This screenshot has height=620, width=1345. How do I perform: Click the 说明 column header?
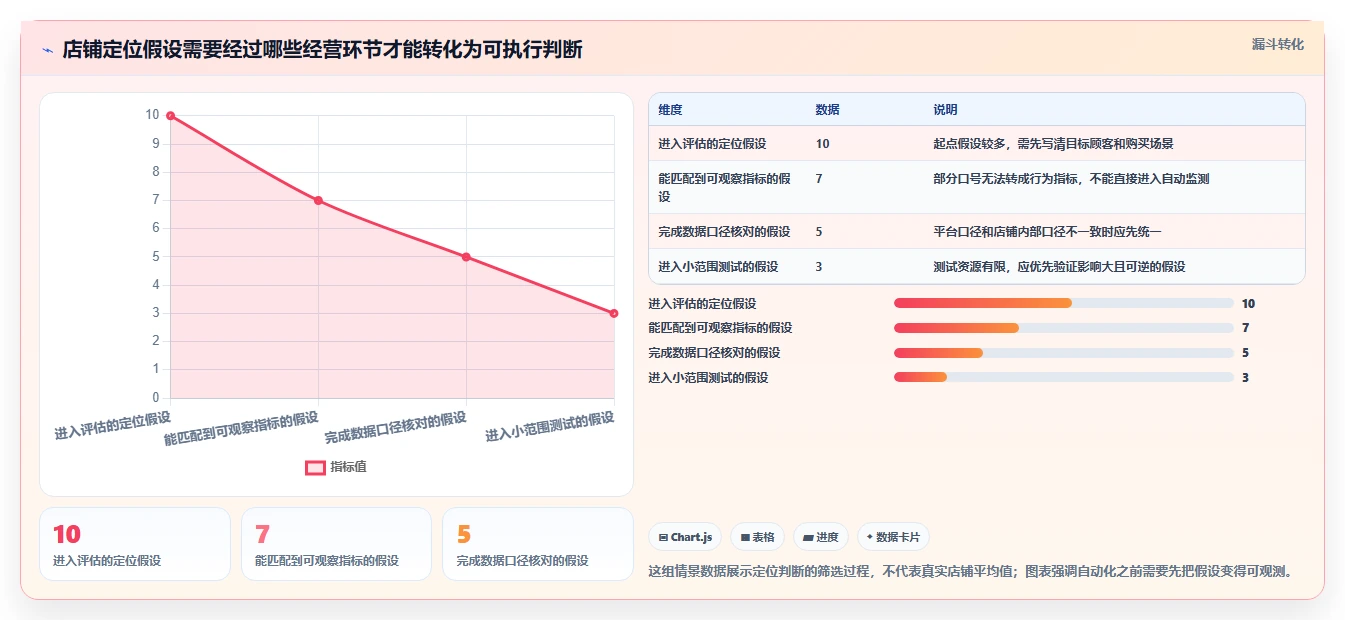(945, 110)
